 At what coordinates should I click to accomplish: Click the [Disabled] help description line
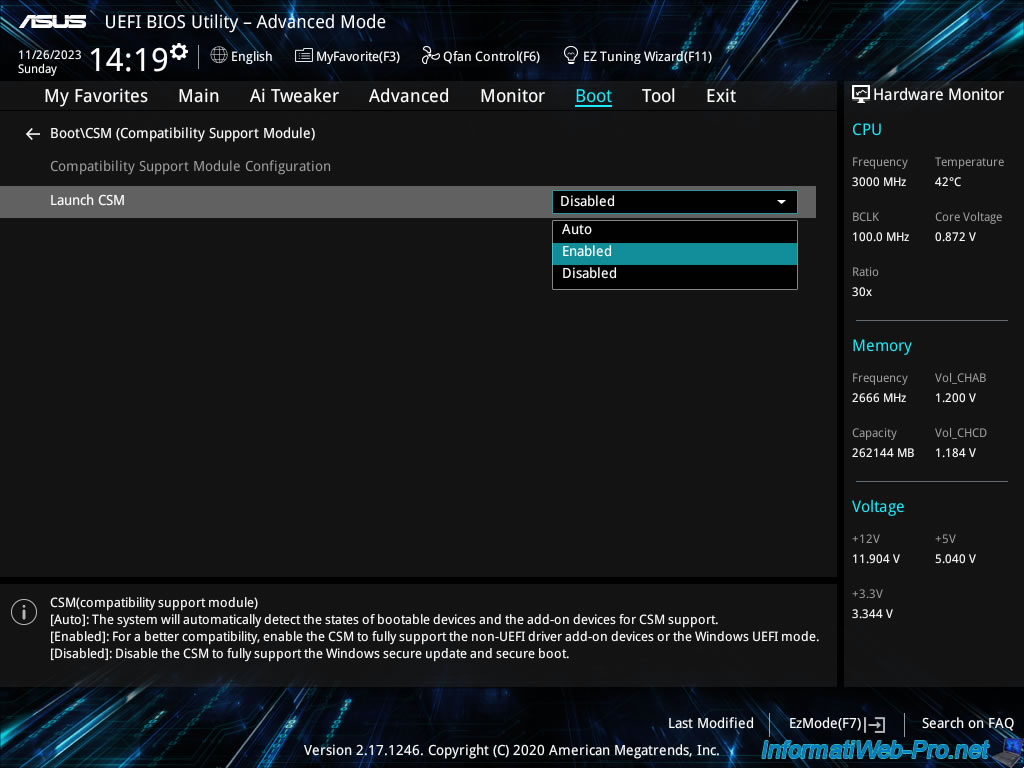pyautogui.click(x=310, y=654)
